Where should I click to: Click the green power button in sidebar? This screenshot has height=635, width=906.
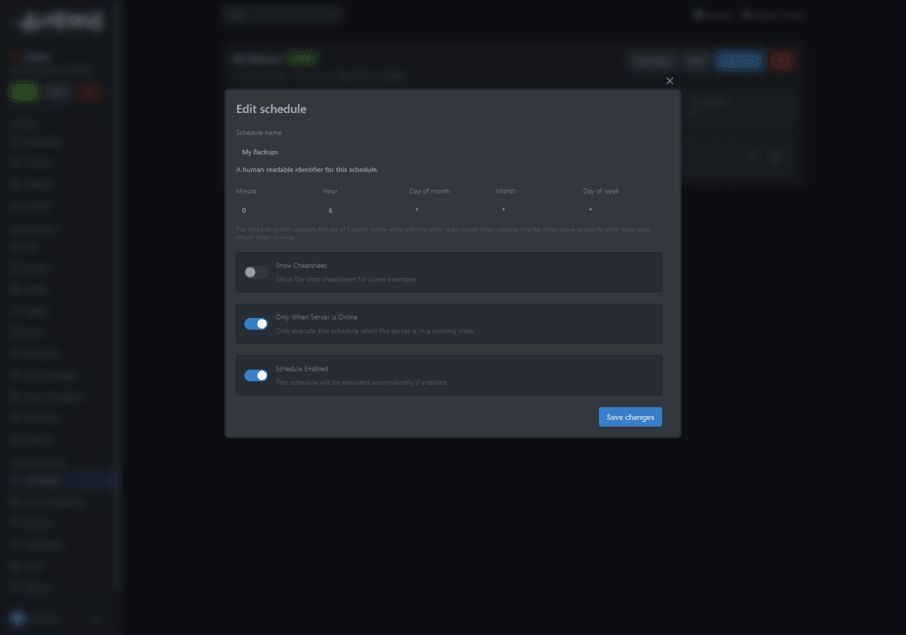[x=24, y=92]
